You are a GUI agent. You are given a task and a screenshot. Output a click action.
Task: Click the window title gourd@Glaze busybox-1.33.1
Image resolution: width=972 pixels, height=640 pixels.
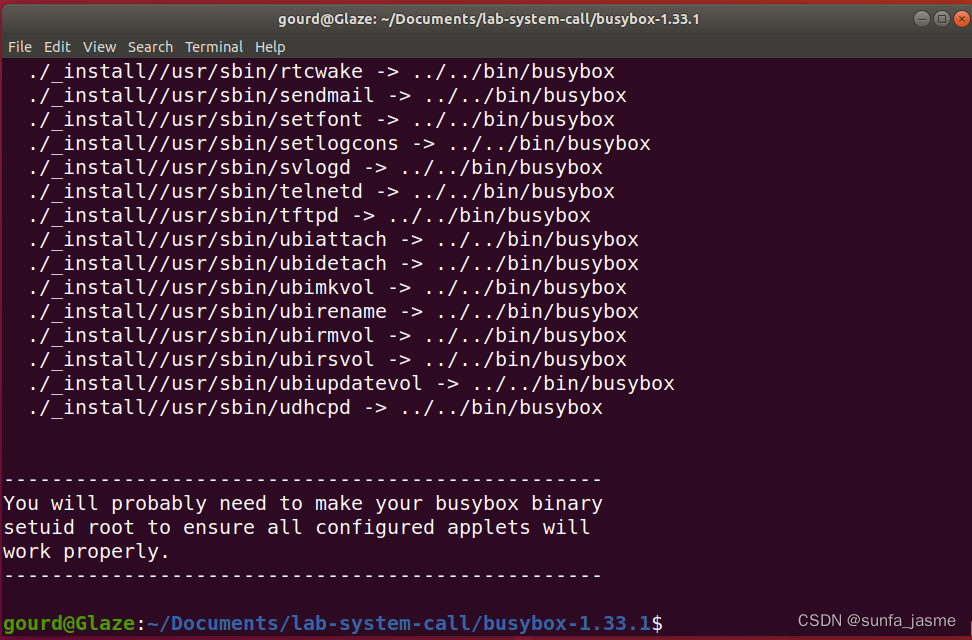click(488, 19)
